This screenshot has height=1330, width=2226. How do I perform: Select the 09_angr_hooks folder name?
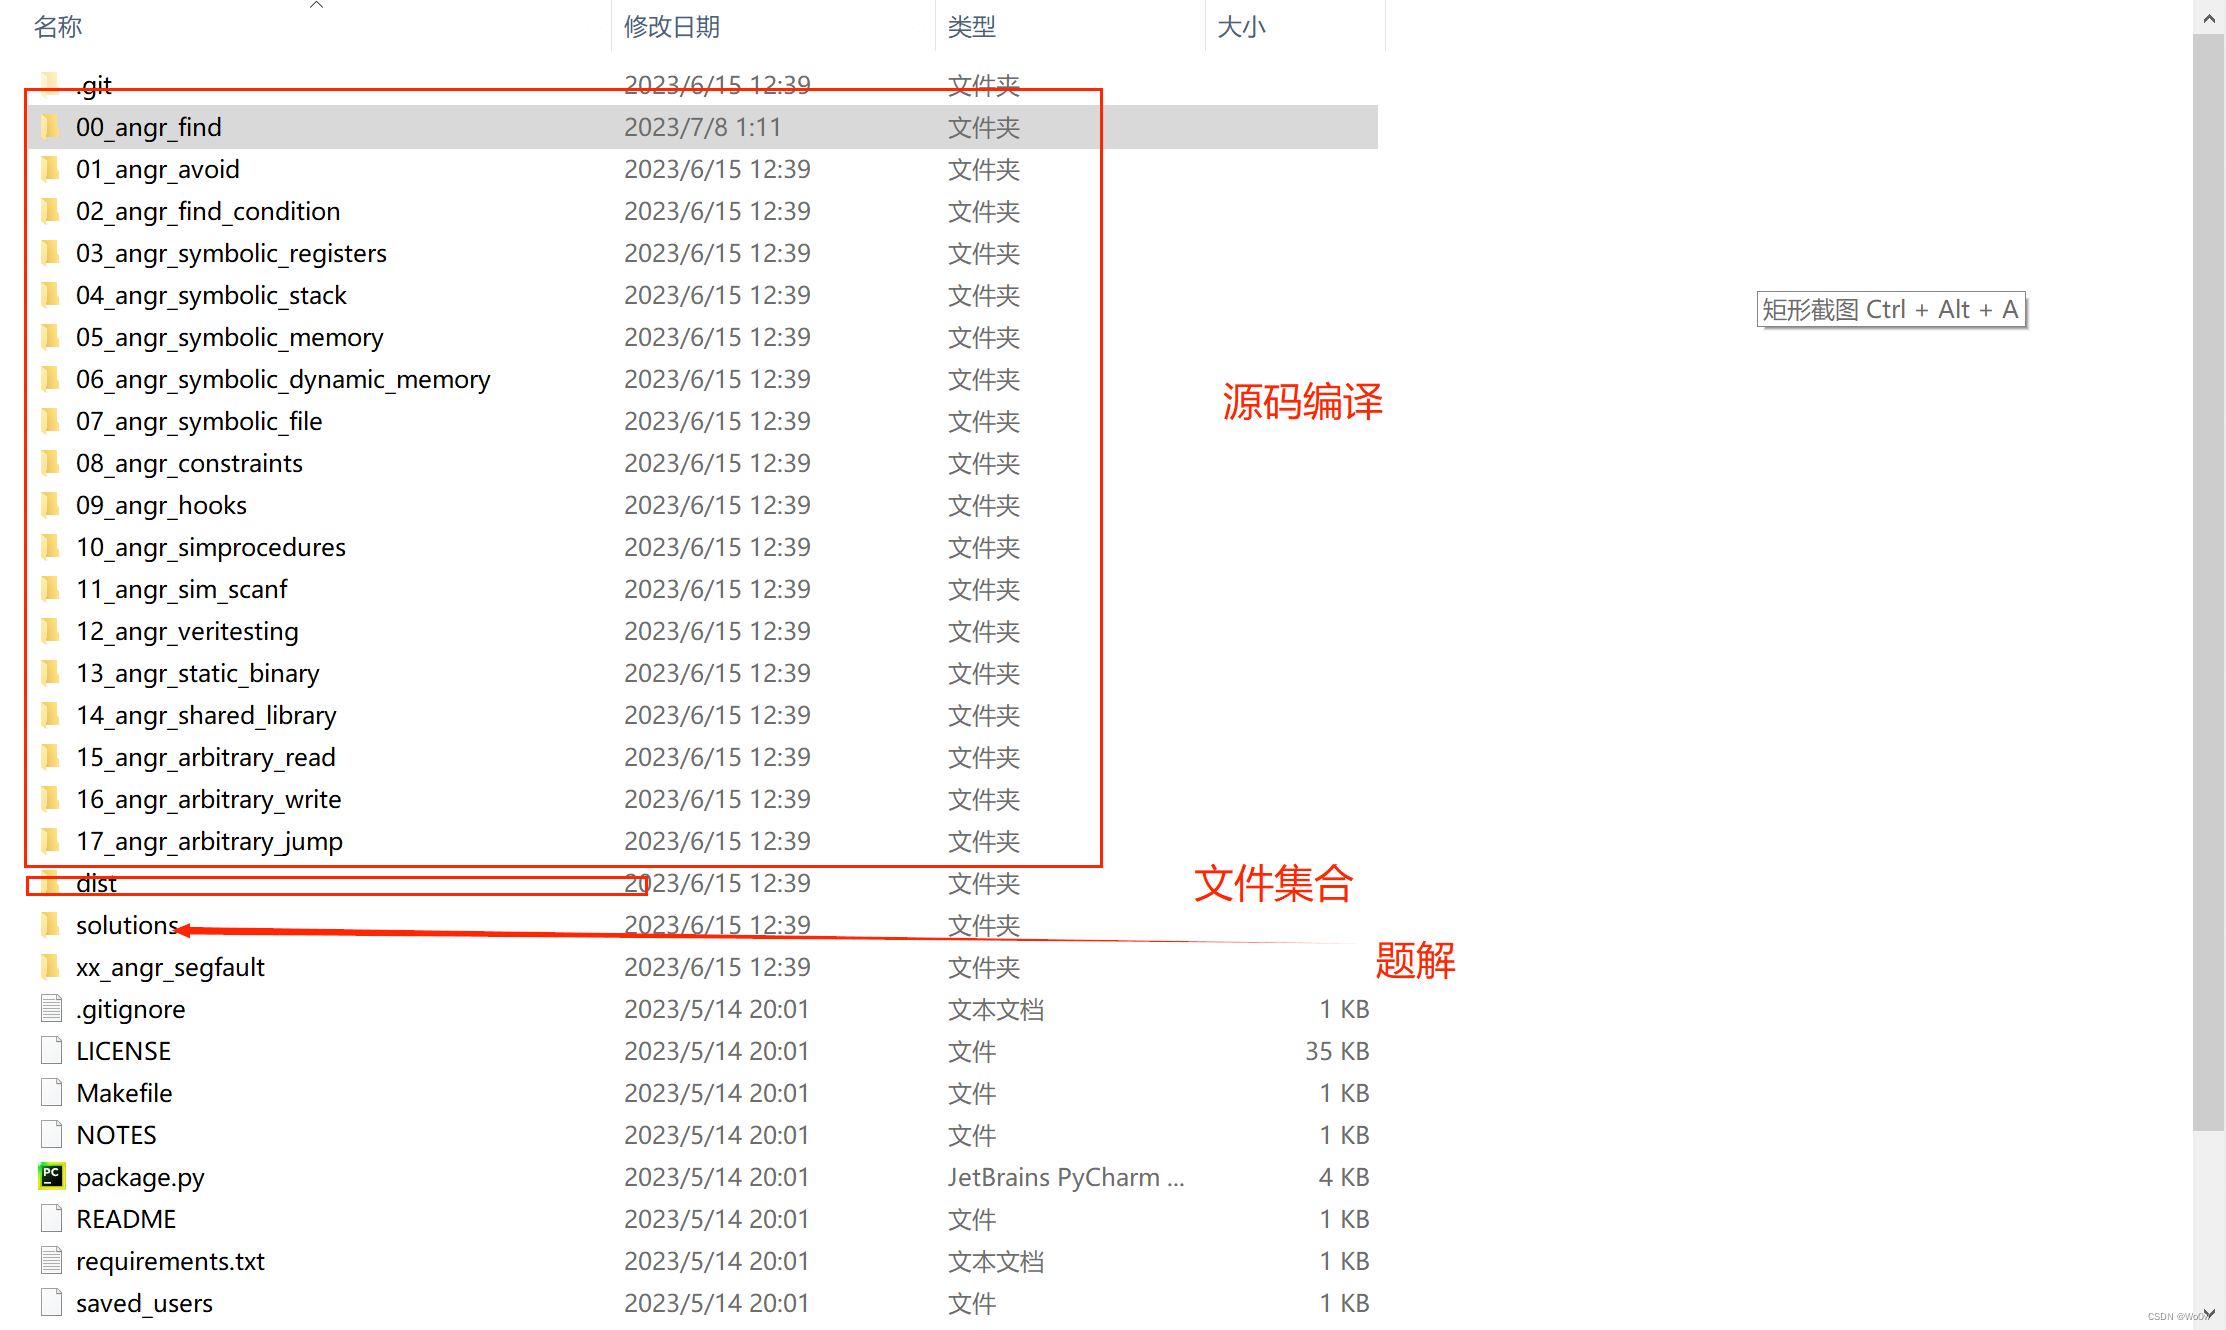coord(161,505)
